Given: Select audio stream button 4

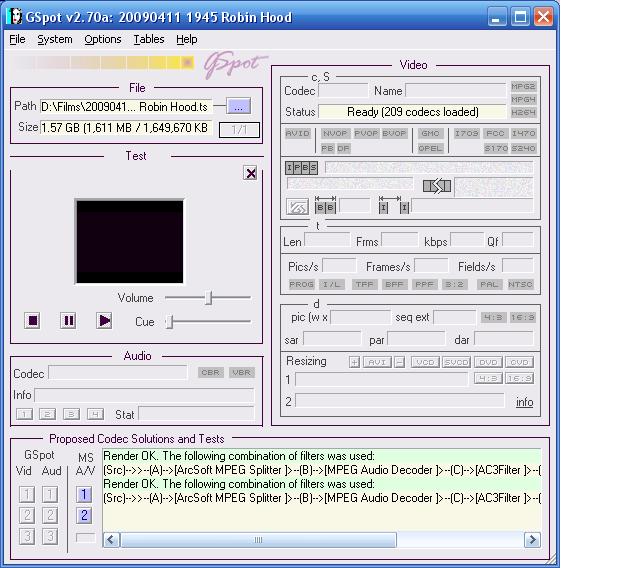Looking at the screenshot, I should pos(95,415).
